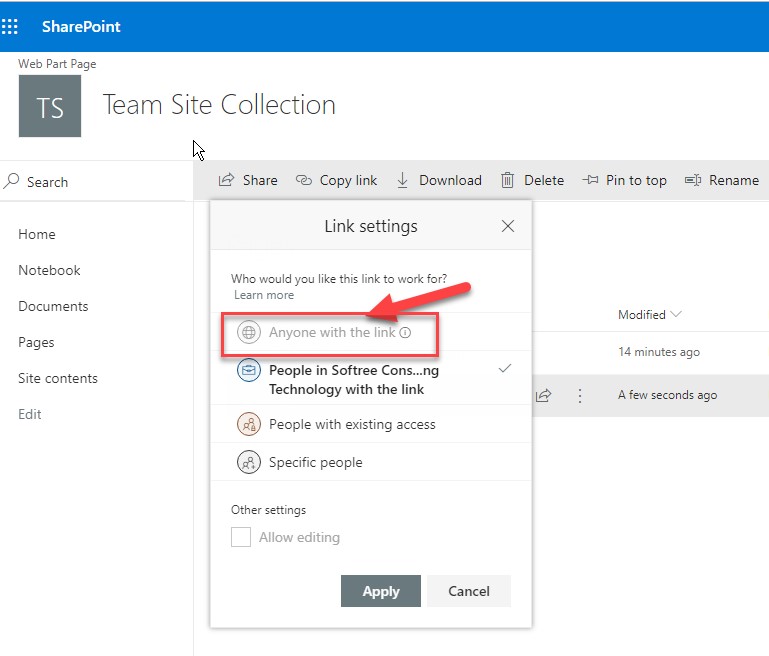This screenshot has height=656, width=769.
Task: Click Pin to top in toolbar
Action: [x=624, y=180]
